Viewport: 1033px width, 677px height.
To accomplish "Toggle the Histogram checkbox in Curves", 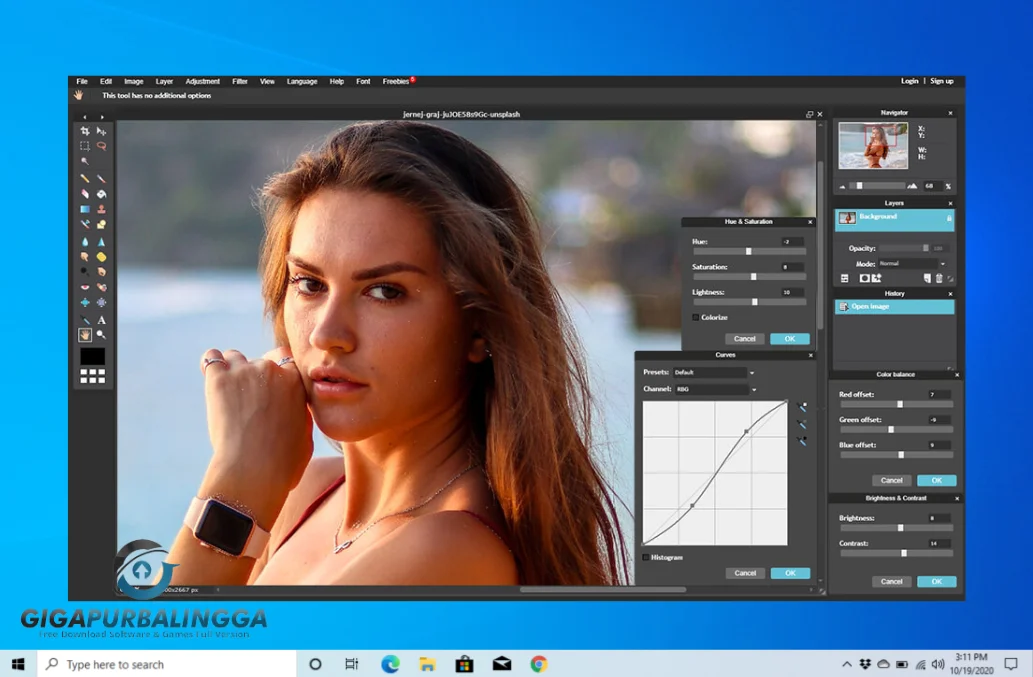I will tap(645, 557).
